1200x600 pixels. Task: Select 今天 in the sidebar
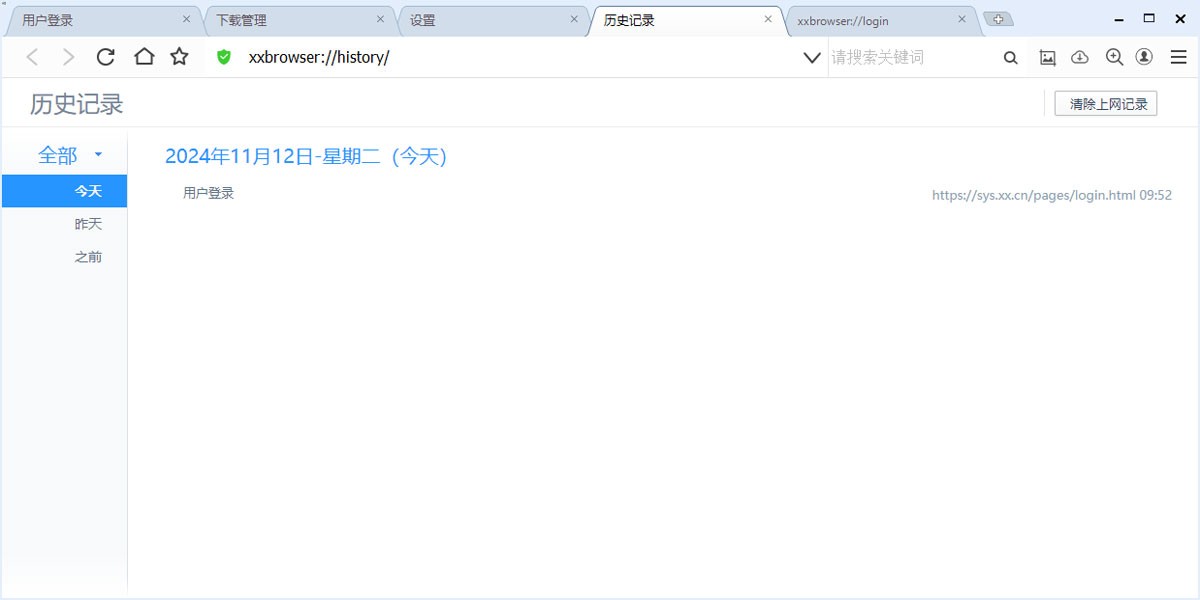point(64,191)
